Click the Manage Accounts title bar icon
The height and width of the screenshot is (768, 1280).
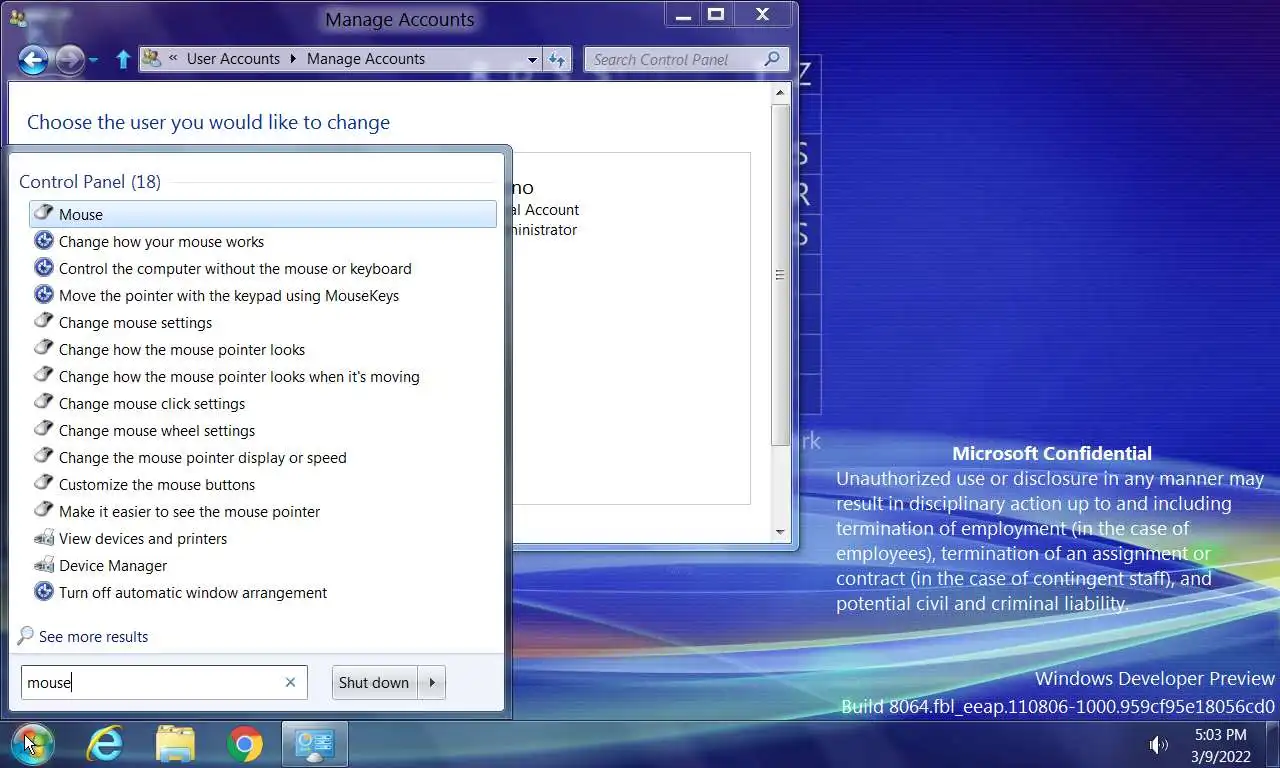tap(17, 17)
